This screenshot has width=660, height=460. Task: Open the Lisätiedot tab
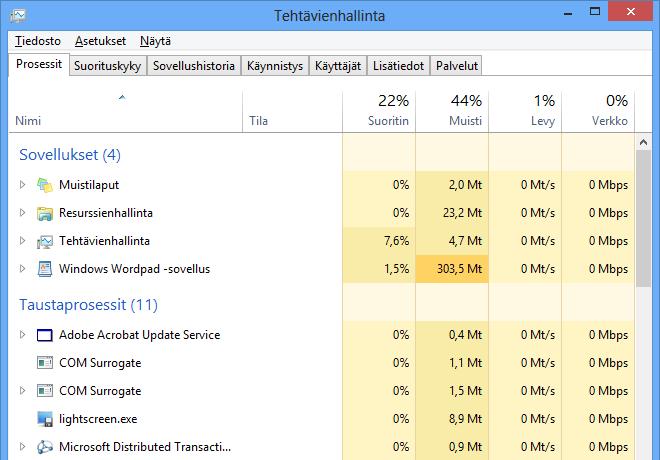click(x=398, y=66)
